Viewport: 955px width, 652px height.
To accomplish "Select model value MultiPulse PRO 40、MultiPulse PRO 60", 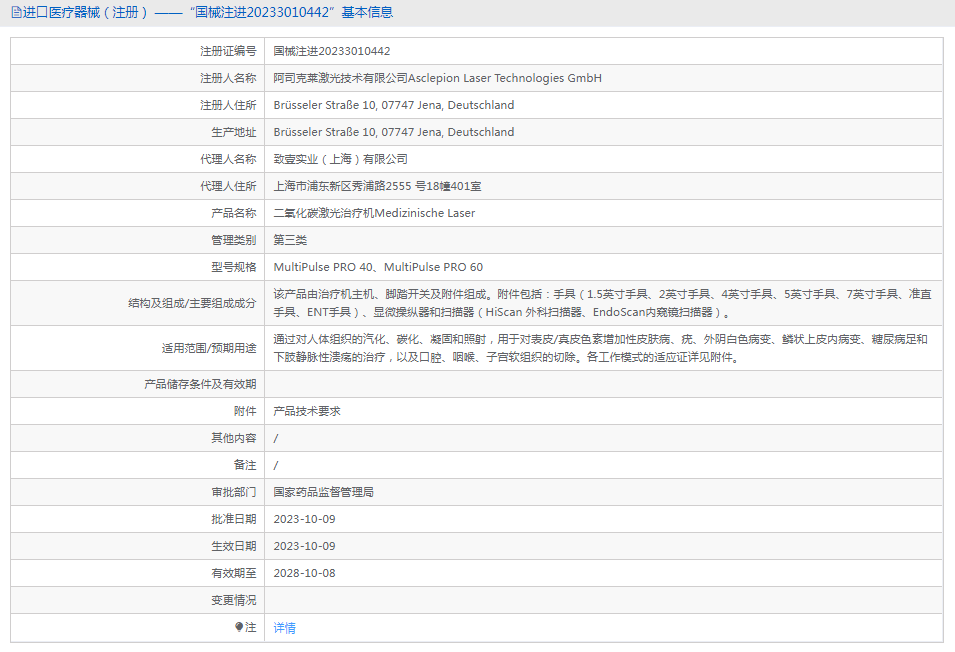I will click(378, 267).
